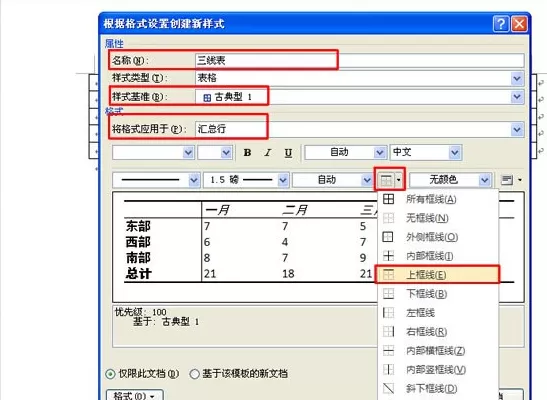Expand the cell alignment dropdown arrow
This screenshot has width=547, height=400.
520,180
